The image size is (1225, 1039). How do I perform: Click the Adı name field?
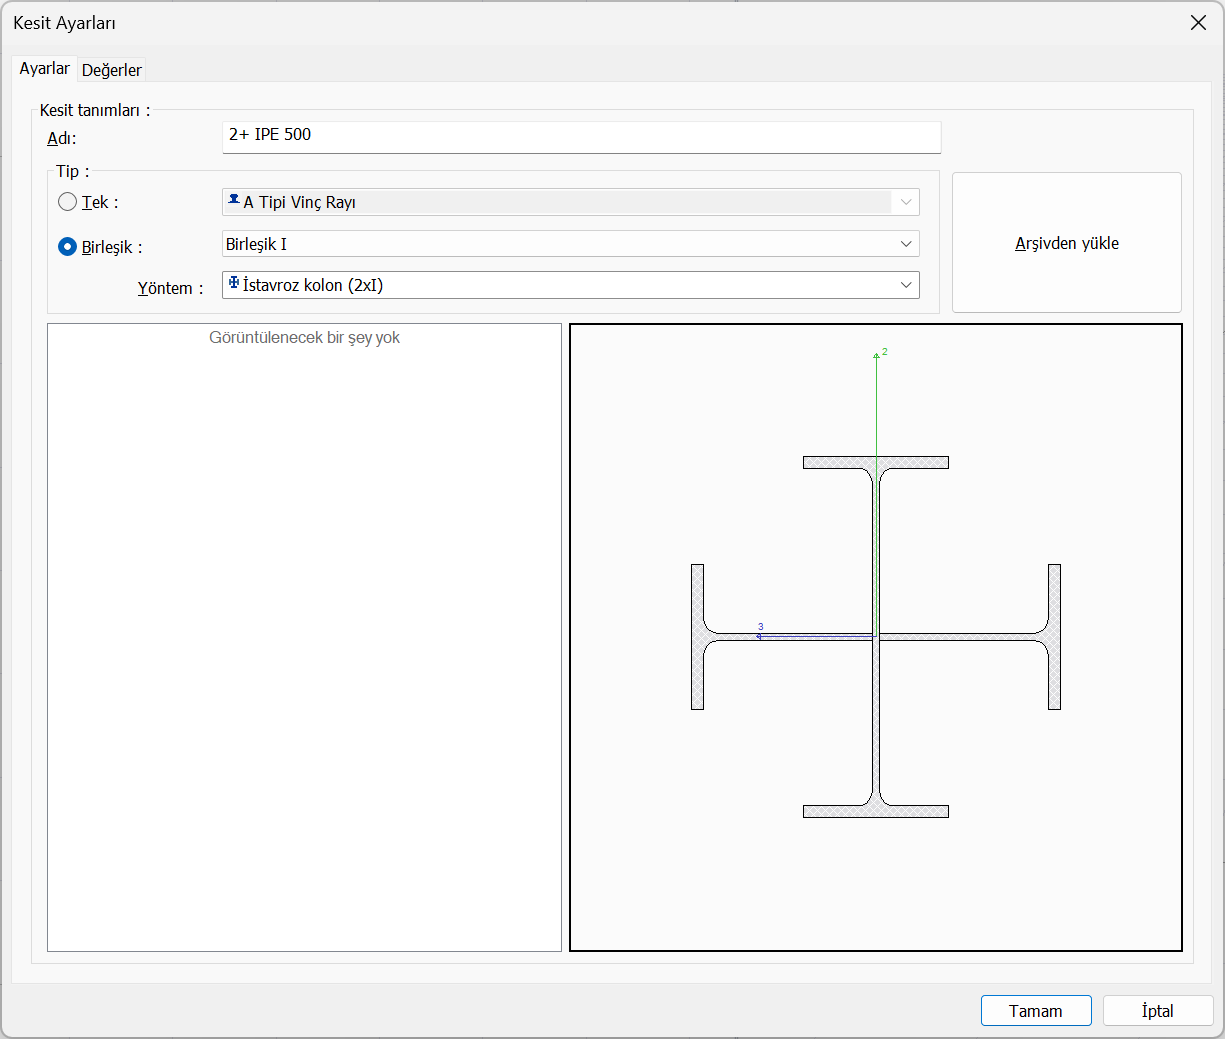[x=580, y=136]
